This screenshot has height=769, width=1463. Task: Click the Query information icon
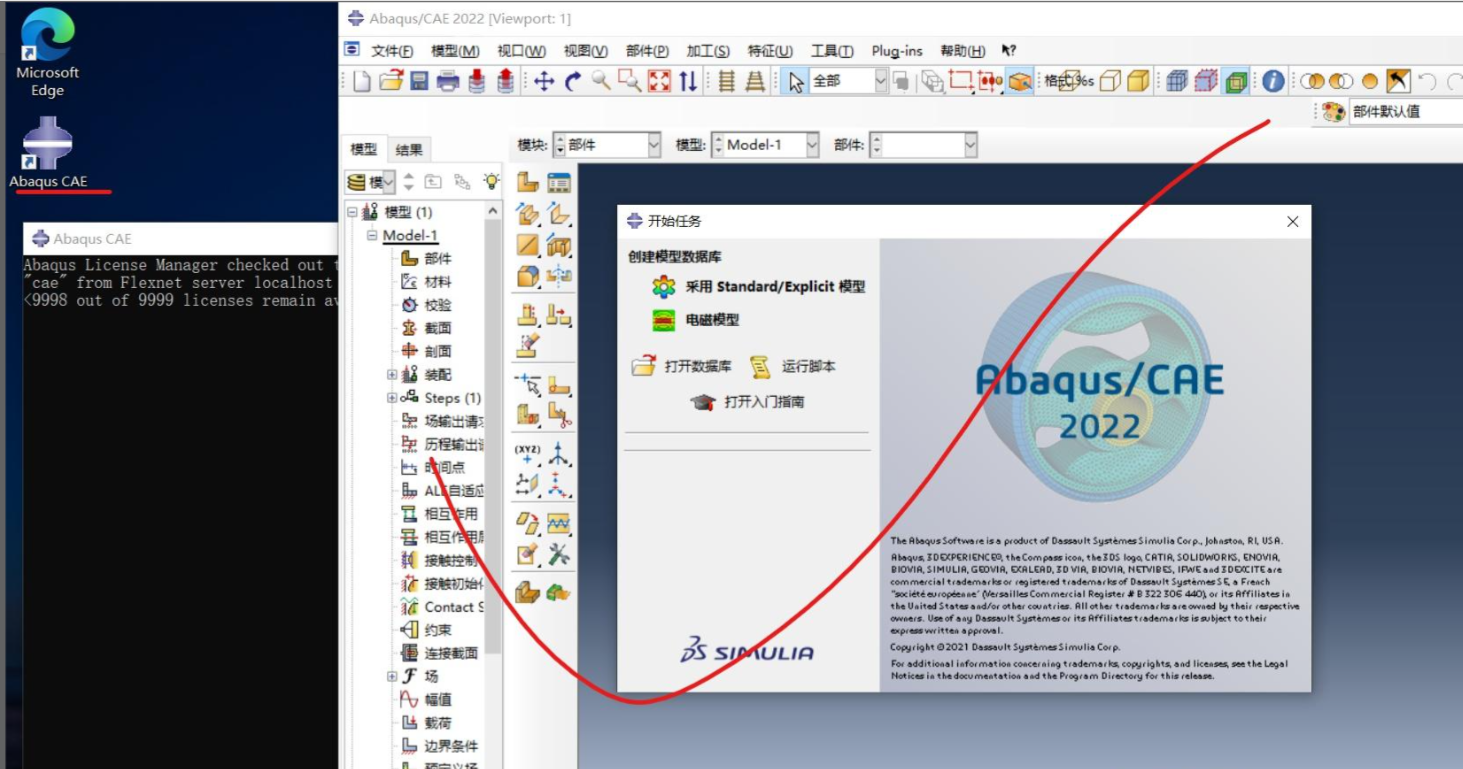pos(1272,82)
